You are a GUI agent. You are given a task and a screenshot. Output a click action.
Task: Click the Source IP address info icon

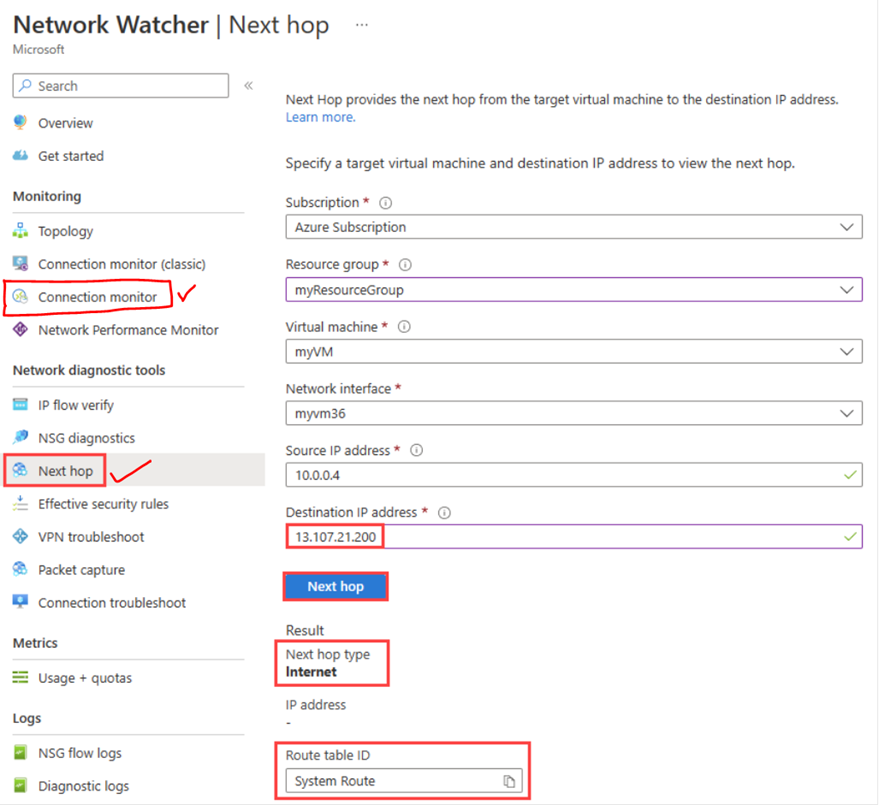pyautogui.click(x=417, y=450)
